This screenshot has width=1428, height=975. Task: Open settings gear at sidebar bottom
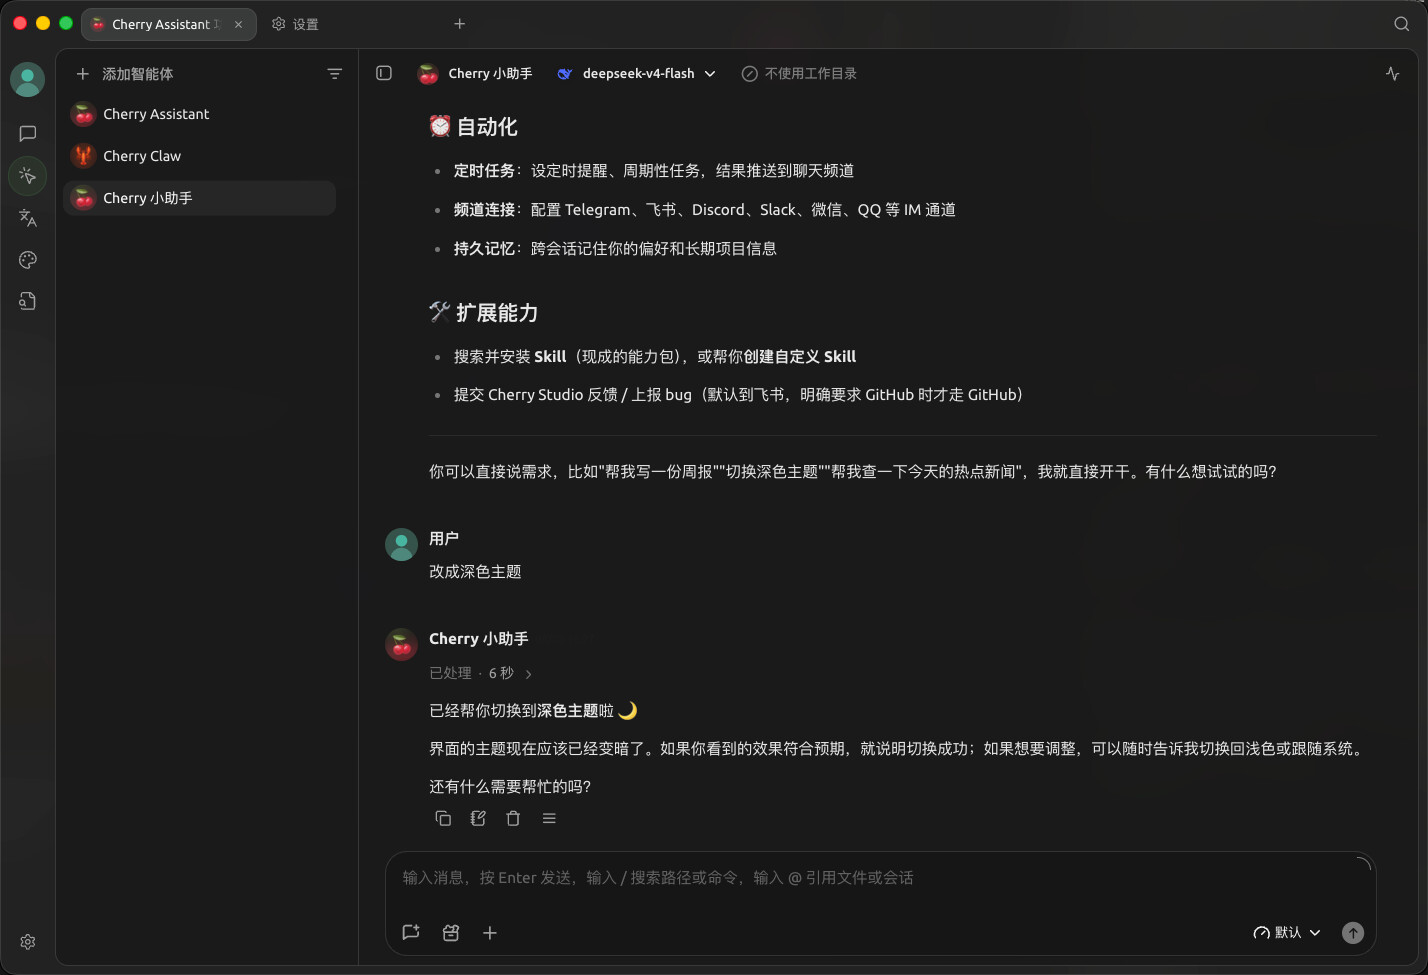click(x=28, y=942)
